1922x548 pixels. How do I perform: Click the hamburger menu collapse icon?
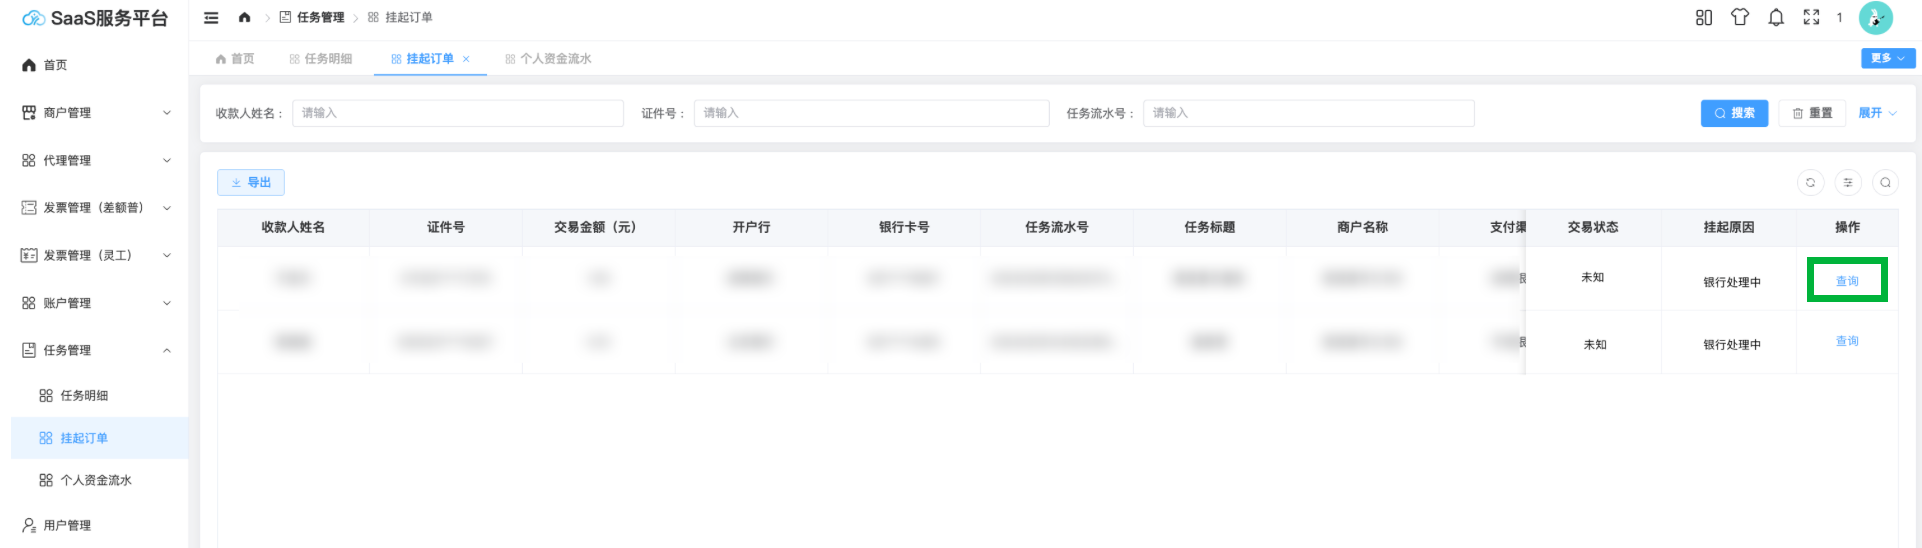point(211,18)
